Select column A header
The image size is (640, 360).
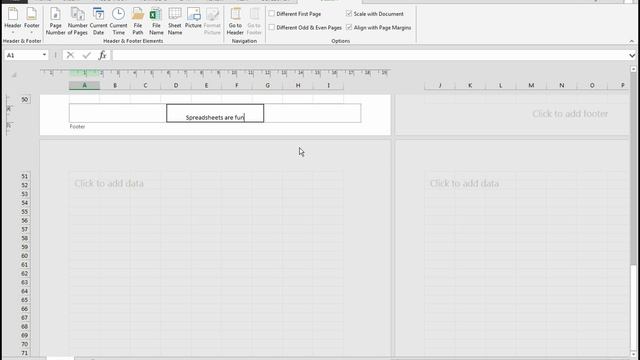(84, 85)
